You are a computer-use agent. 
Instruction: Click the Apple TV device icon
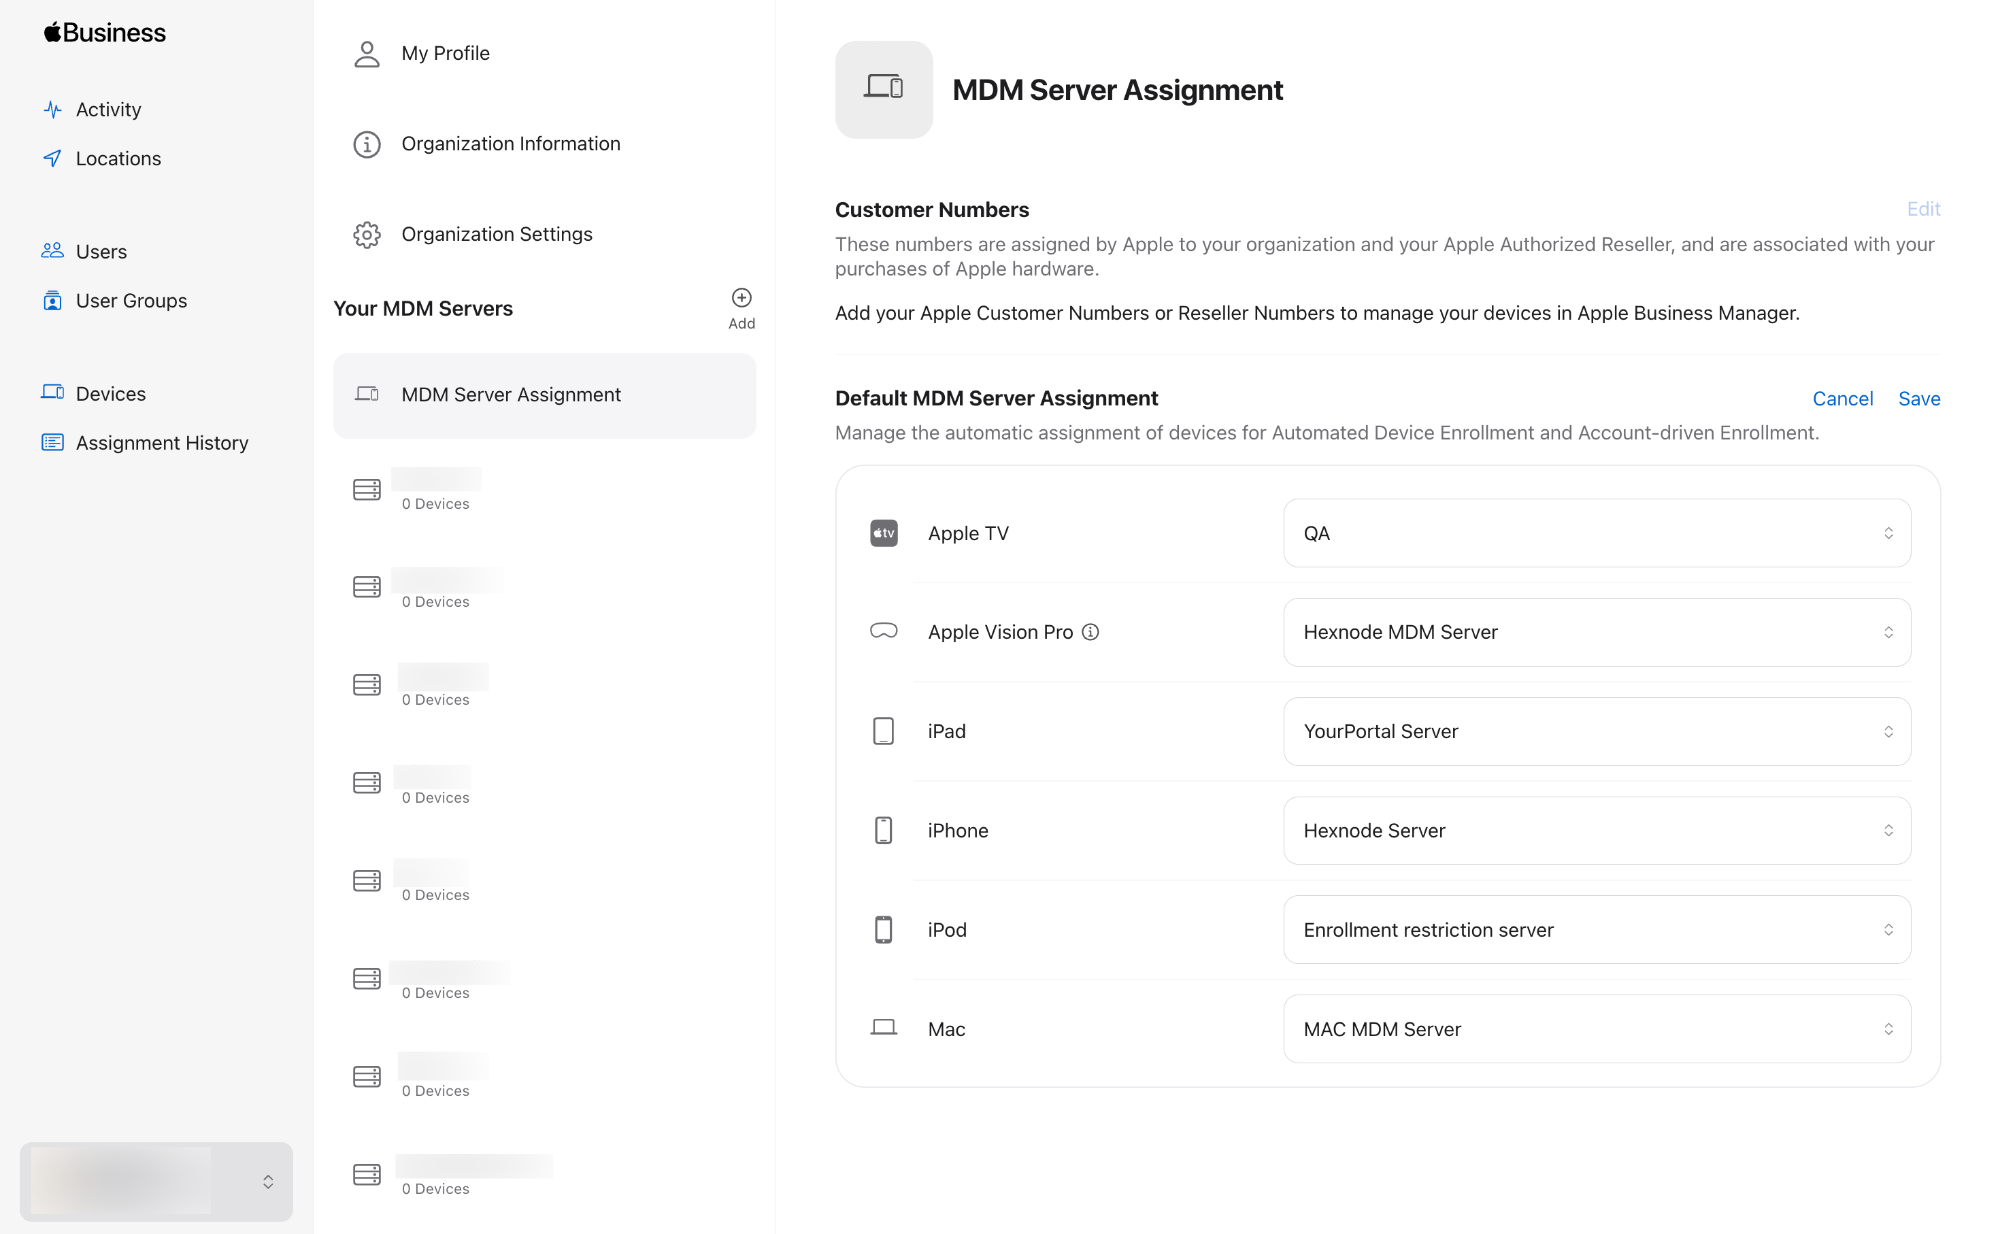click(x=884, y=533)
